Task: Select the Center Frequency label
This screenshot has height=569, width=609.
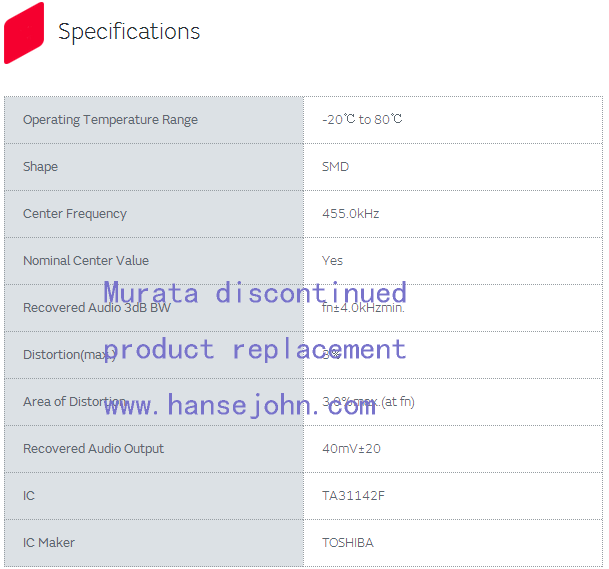Action: (x=75, y=214)
